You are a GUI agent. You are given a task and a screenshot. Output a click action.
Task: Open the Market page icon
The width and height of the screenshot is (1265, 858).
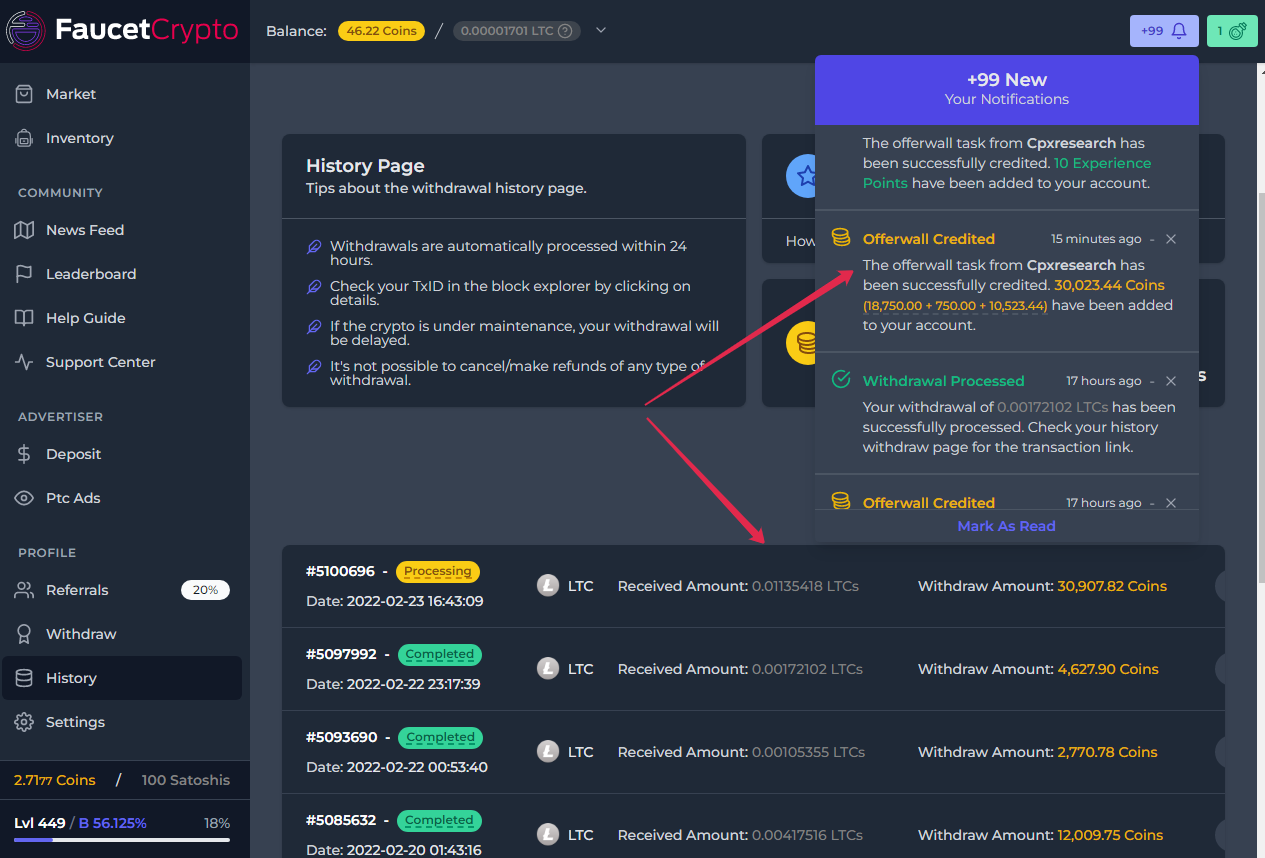(25, 94)
